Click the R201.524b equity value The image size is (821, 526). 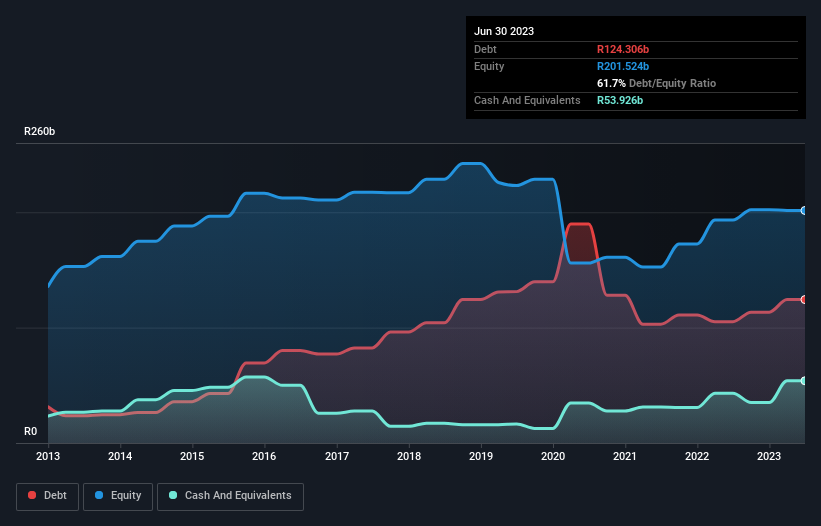pos(623,66)
